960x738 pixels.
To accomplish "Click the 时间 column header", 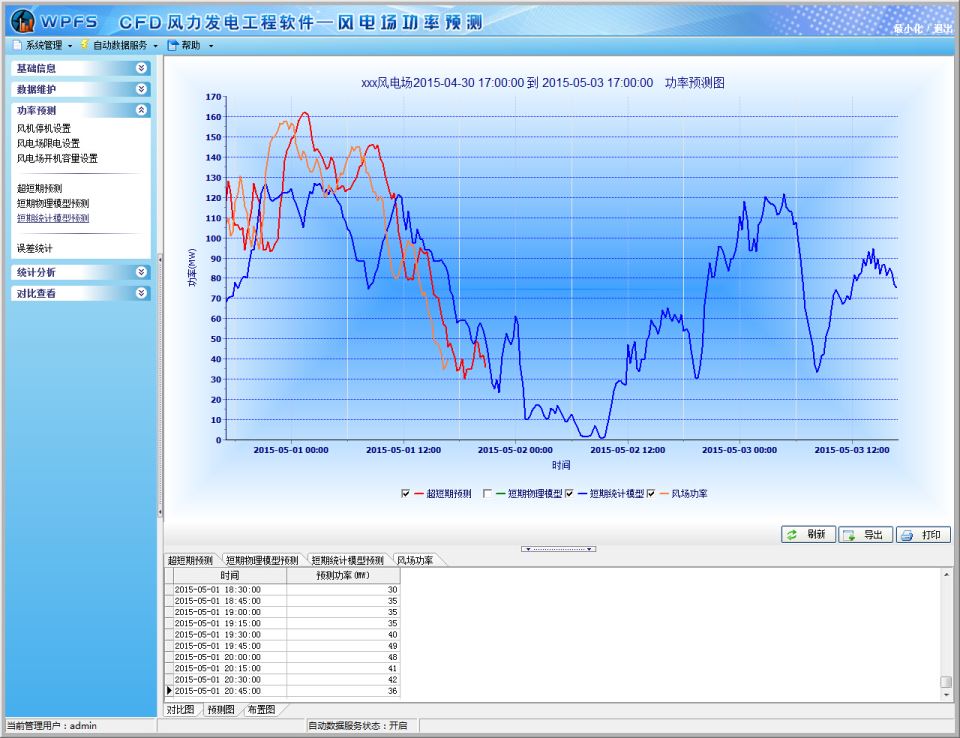I will tap(230, 575).
